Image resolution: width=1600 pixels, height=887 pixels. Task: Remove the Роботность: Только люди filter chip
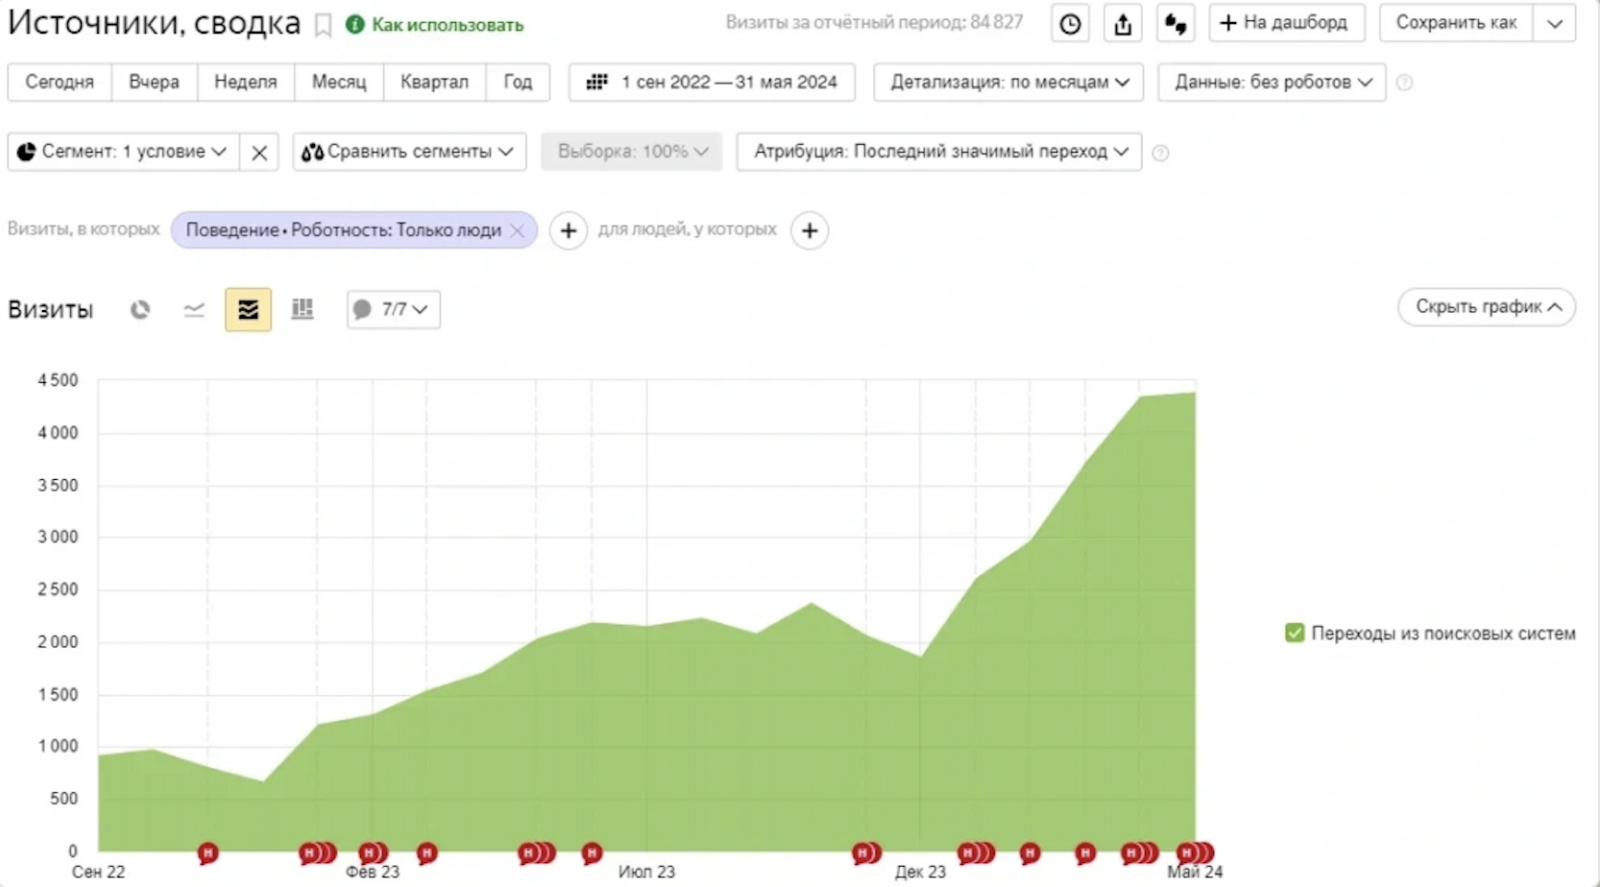pos(517,230)
